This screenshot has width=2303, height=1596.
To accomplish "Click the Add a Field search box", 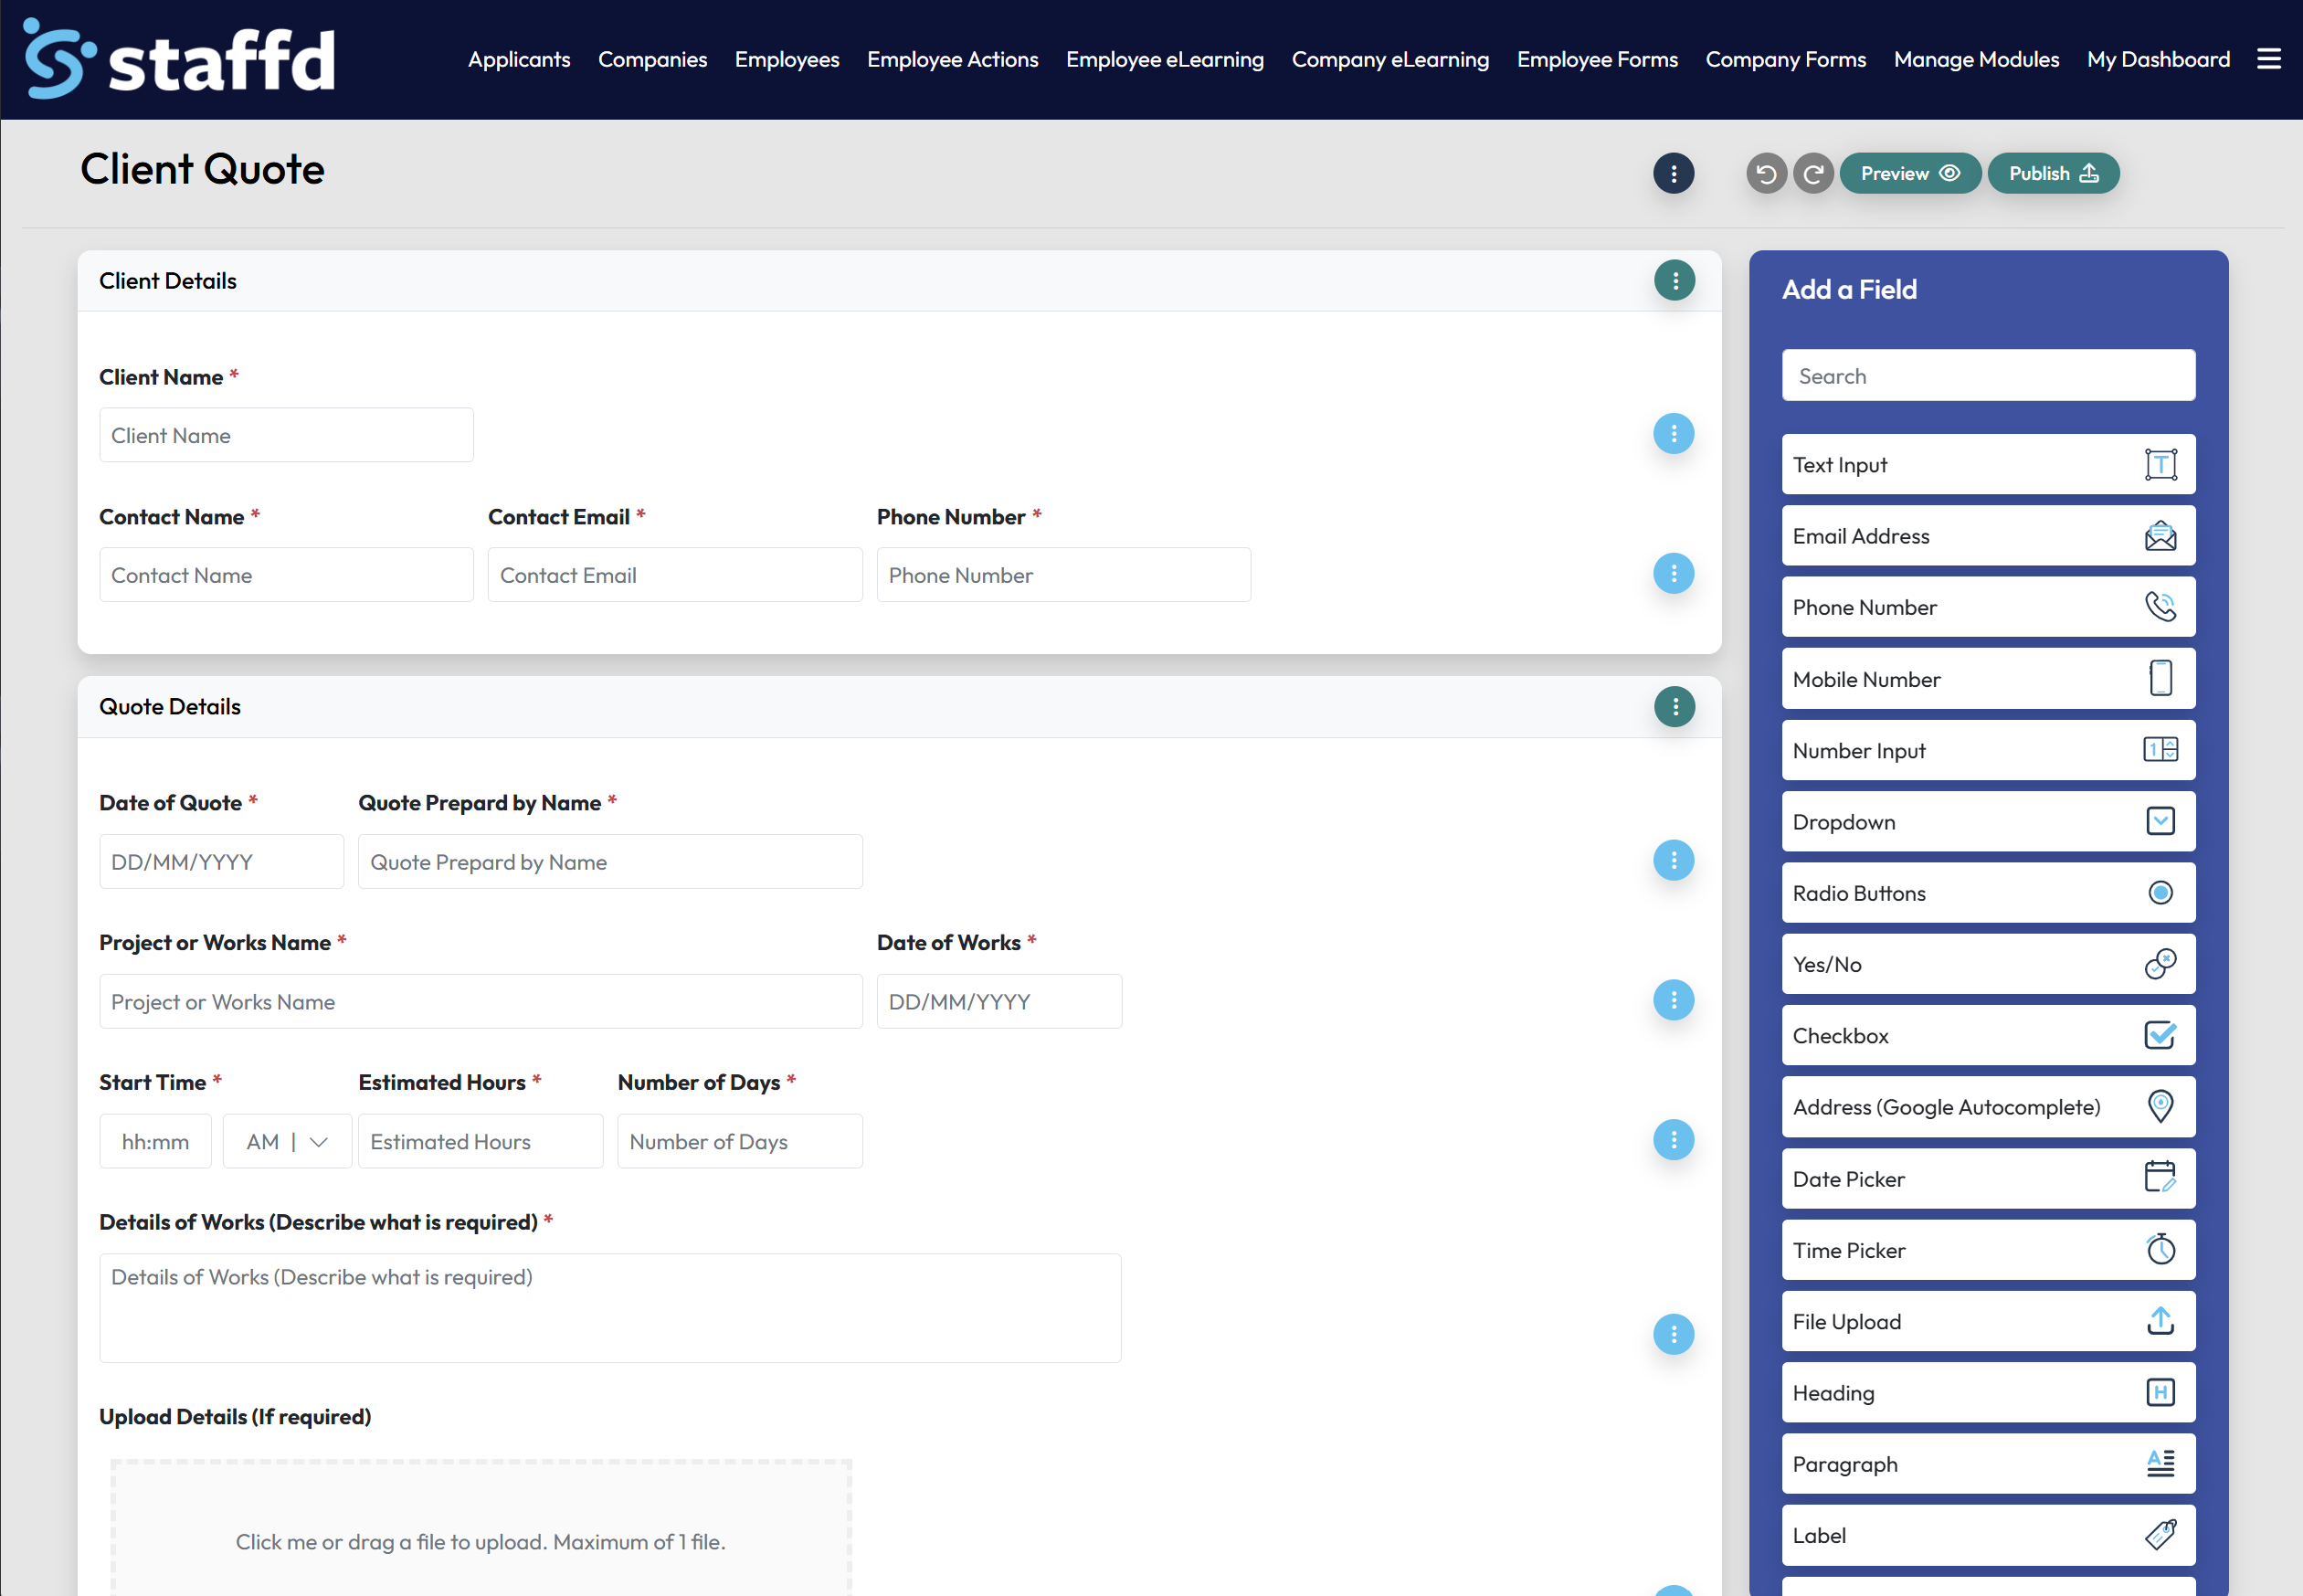I will pyautogui.click(x=1988, y=376).
